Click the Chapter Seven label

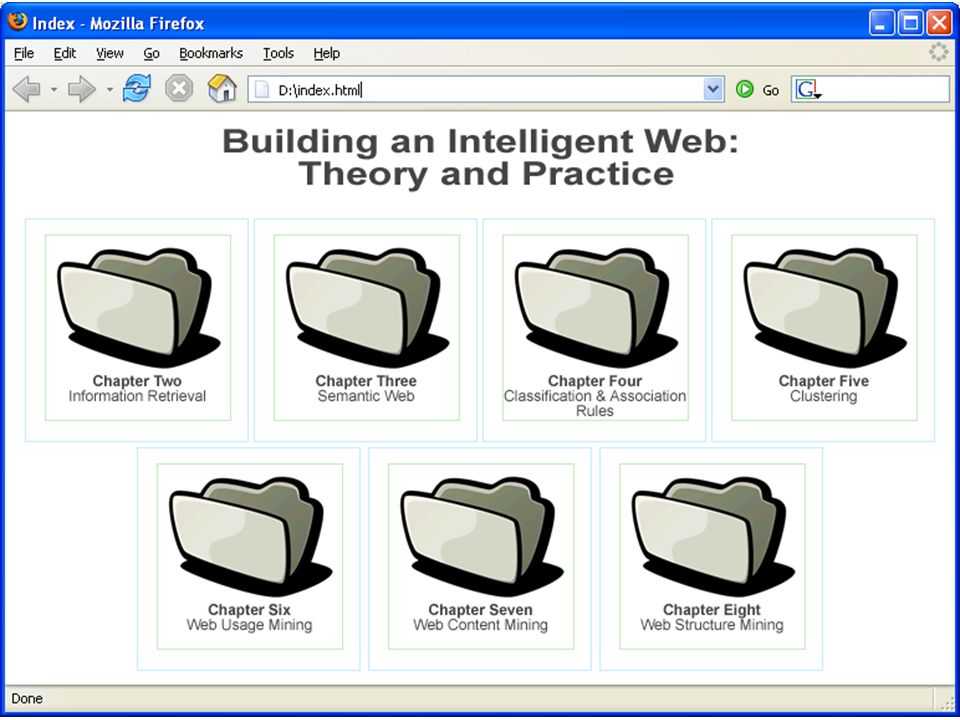(x=481, y=610)
